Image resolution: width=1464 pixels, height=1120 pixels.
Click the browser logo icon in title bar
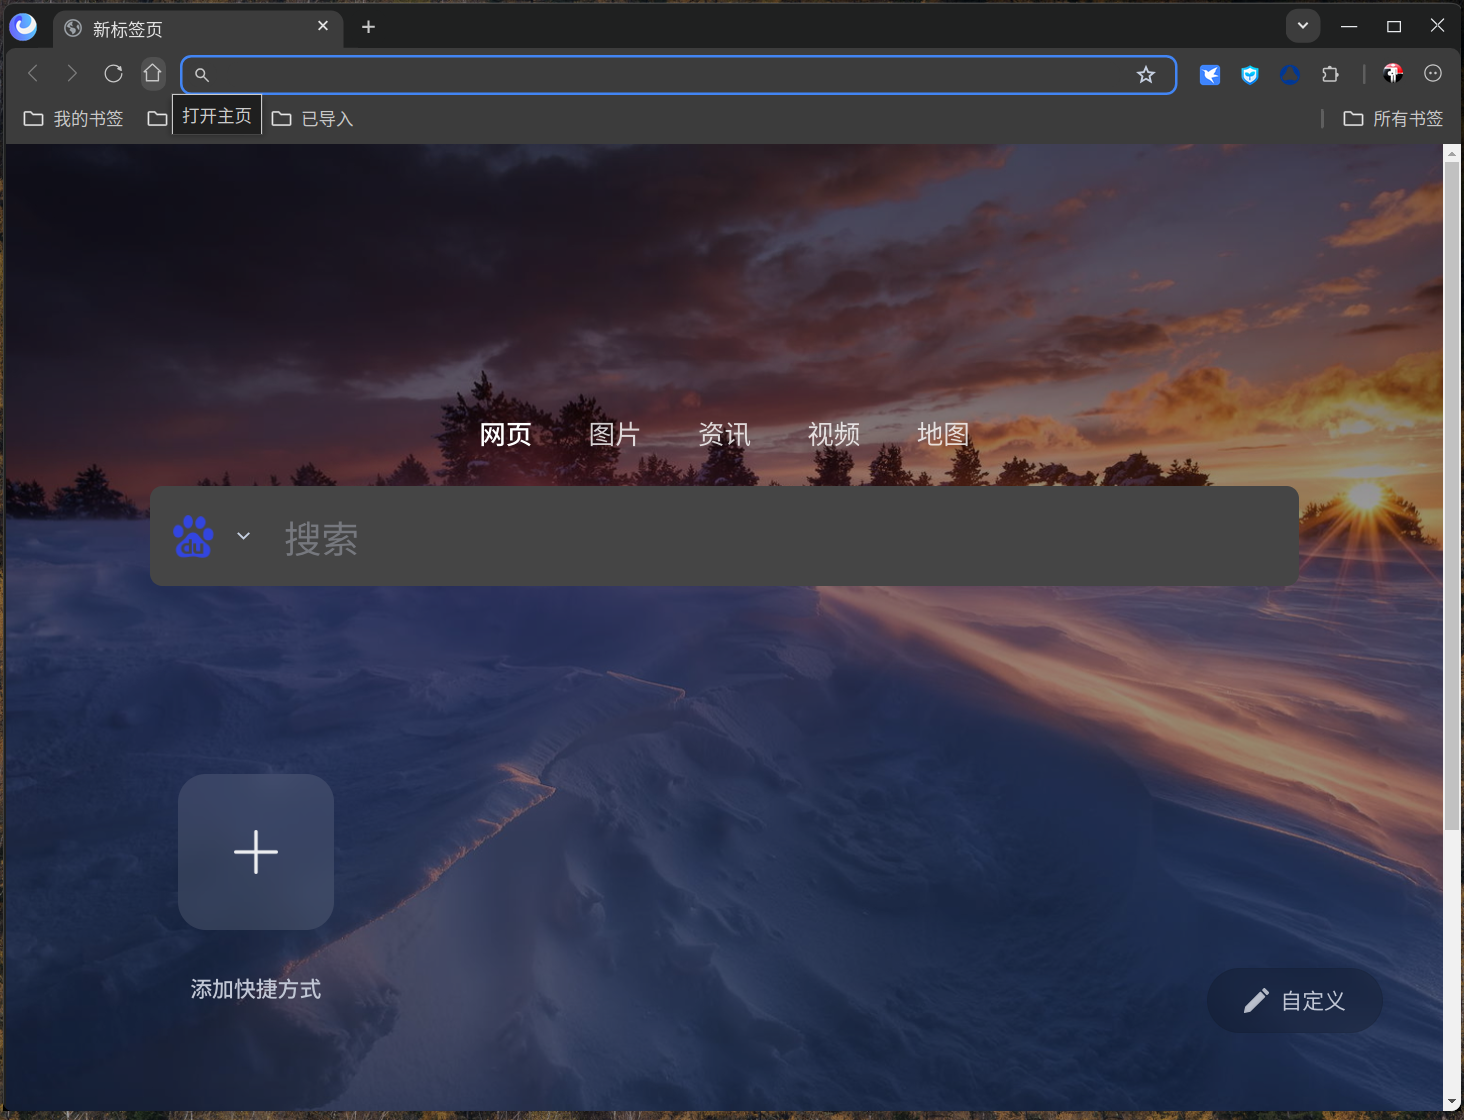pyautogui.click(x=23, y=27)
